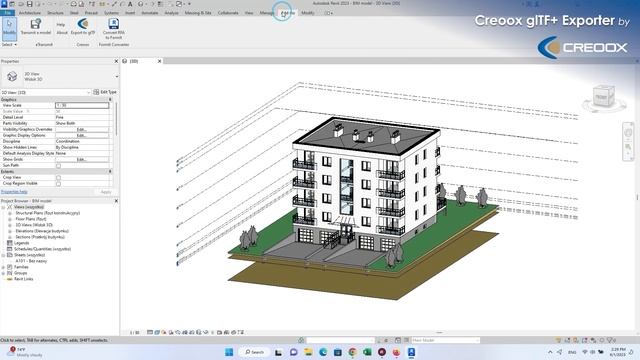This screenshot has height=360, width=640.
Task: Open the navigation wheel on the view's navigation bar
Action: point(628,132)
